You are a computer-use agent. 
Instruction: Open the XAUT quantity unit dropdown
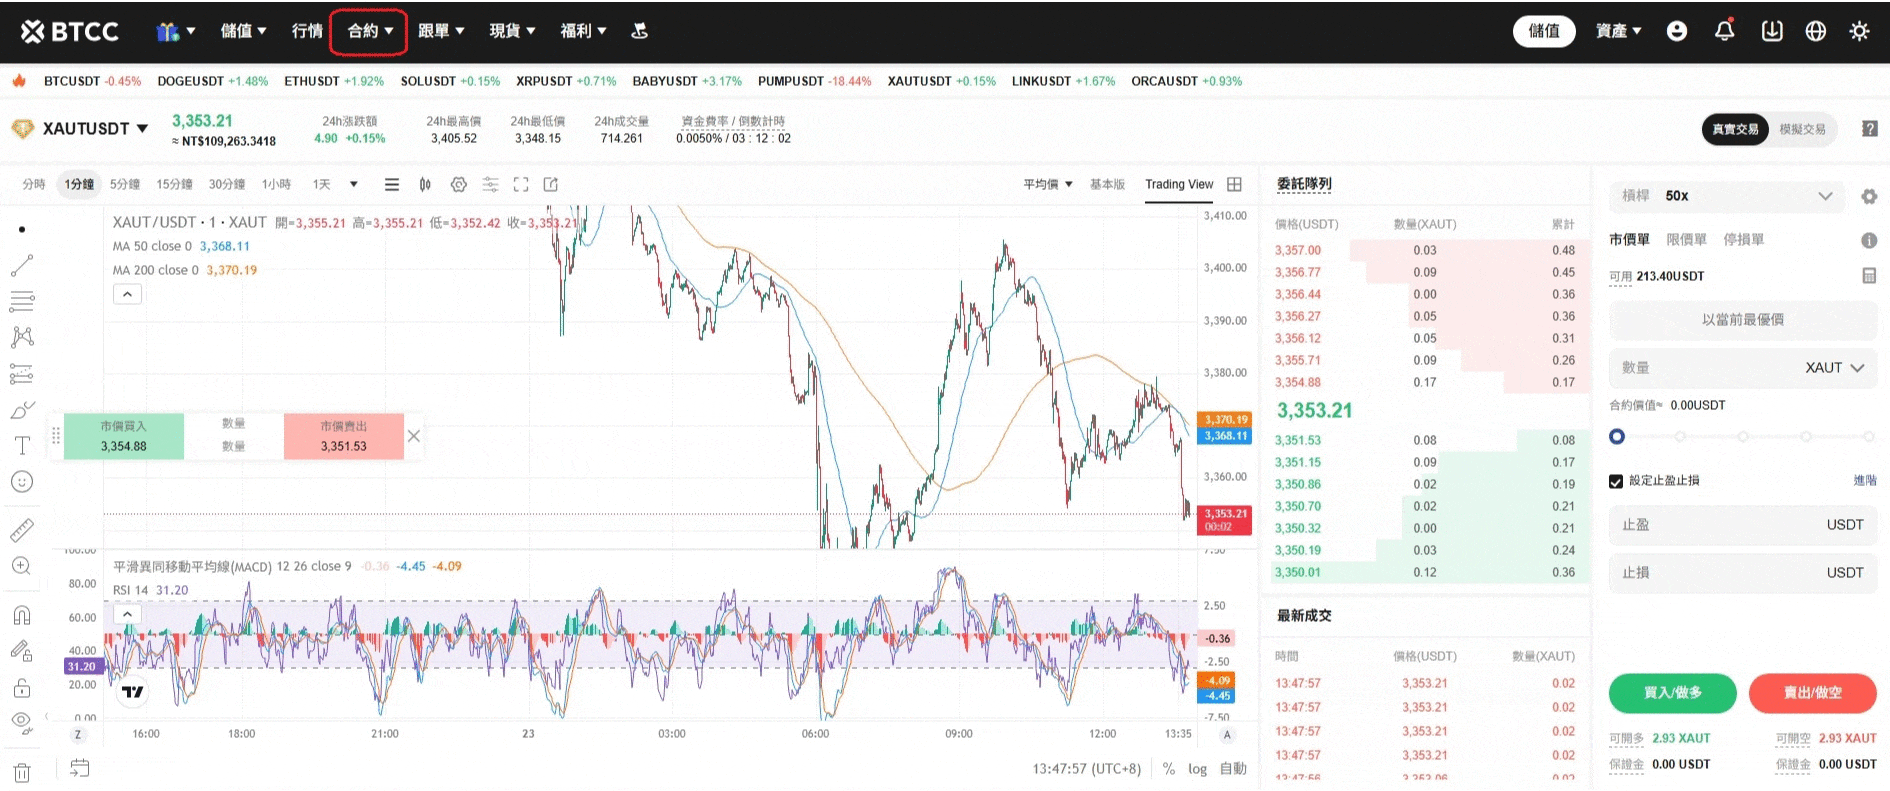pos(1835,368)
